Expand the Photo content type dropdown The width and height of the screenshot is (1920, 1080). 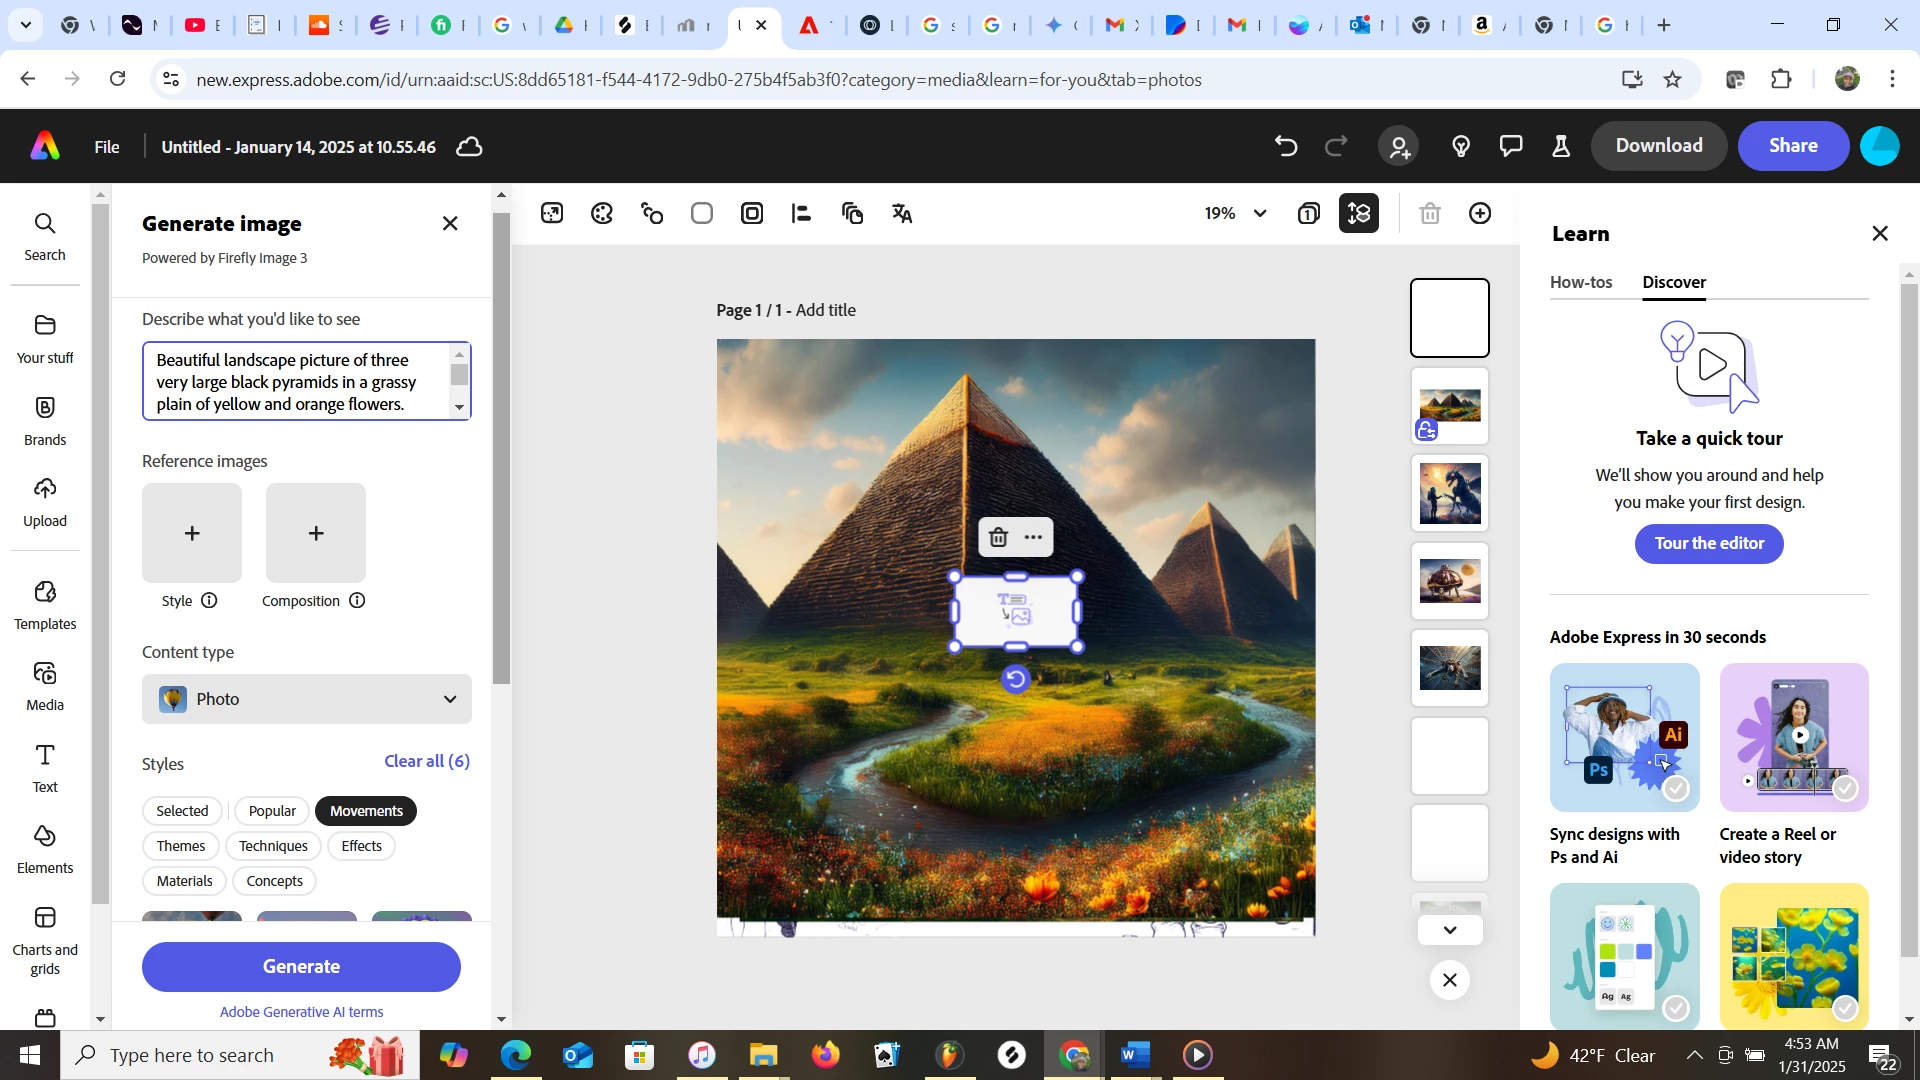306,699
